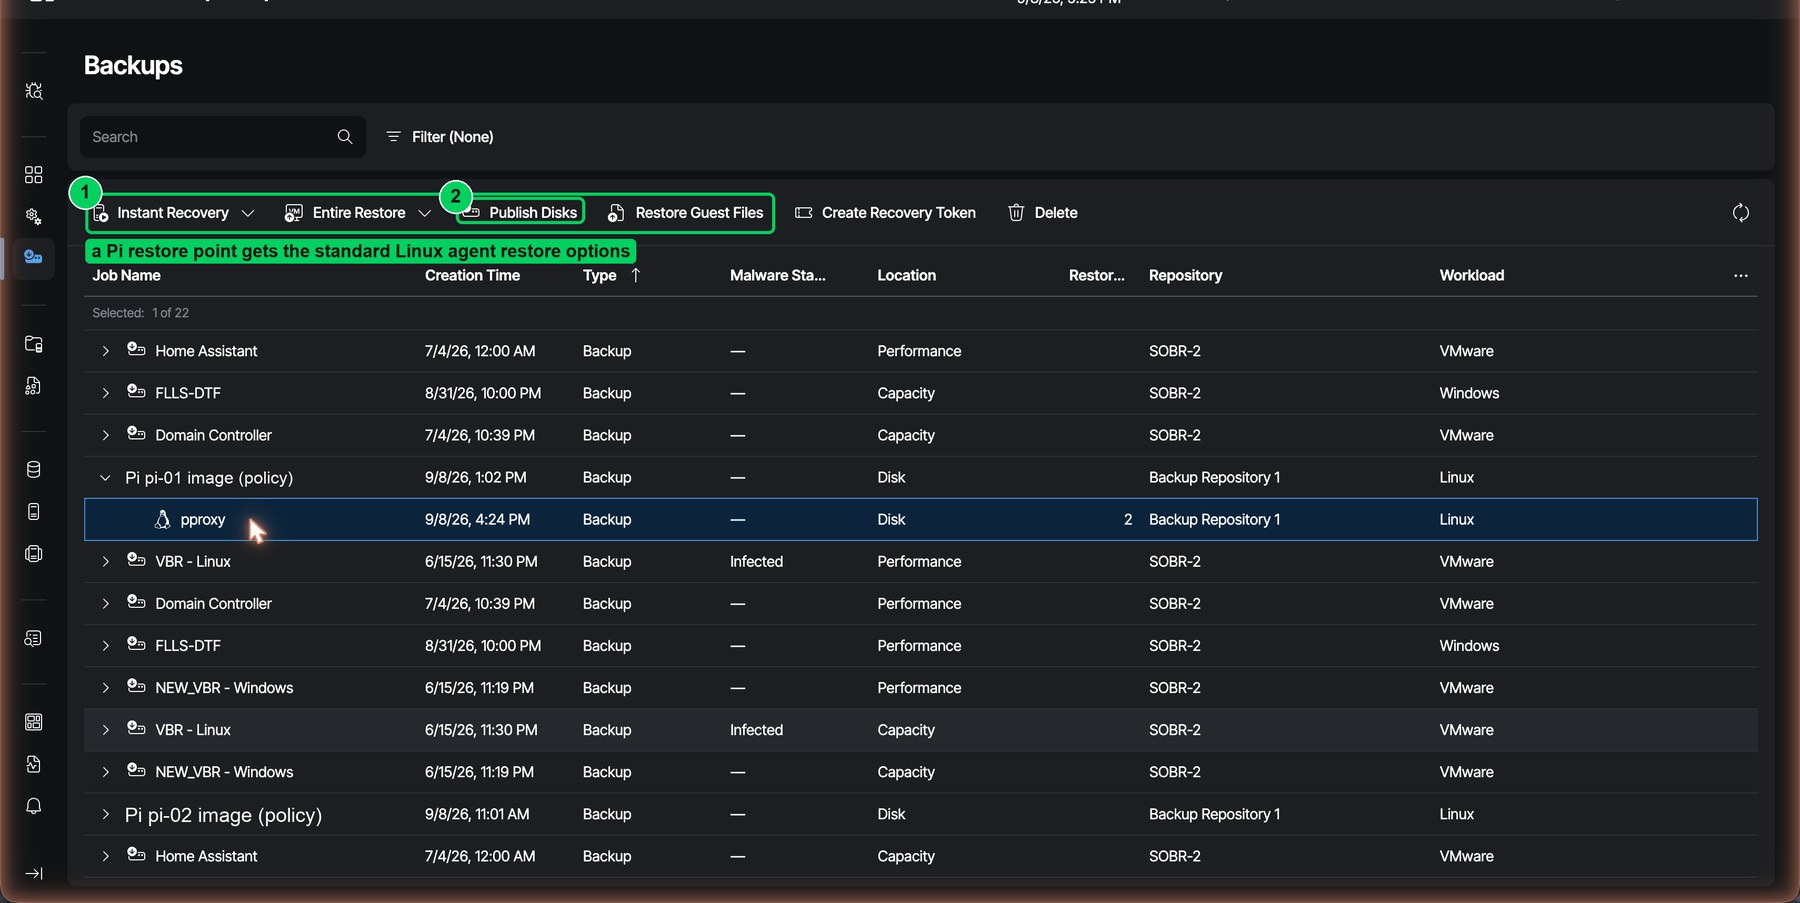The image size is (1800, 903).
Task: Open the notifications bell icon in sidebar
Action: point(34,806)
